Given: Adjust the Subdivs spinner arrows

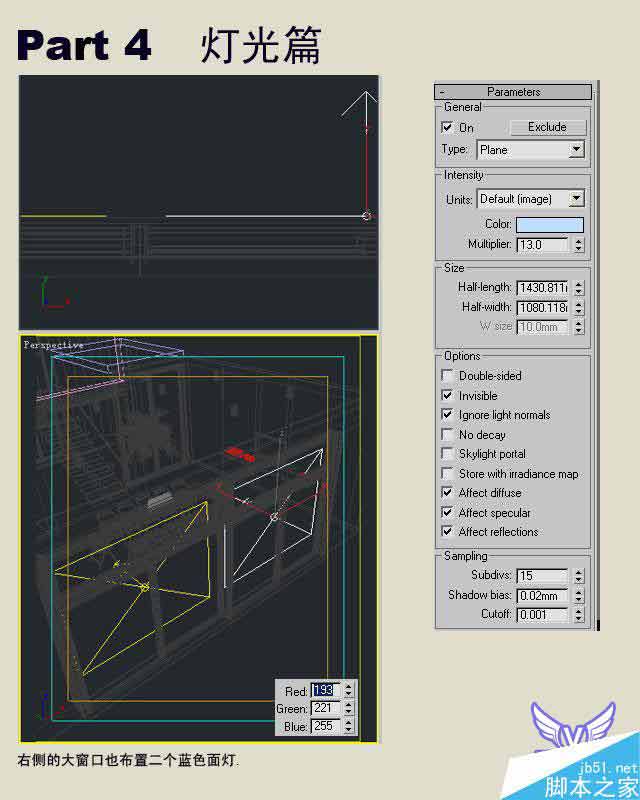Looking at the screenshot, I should (578, 576).
